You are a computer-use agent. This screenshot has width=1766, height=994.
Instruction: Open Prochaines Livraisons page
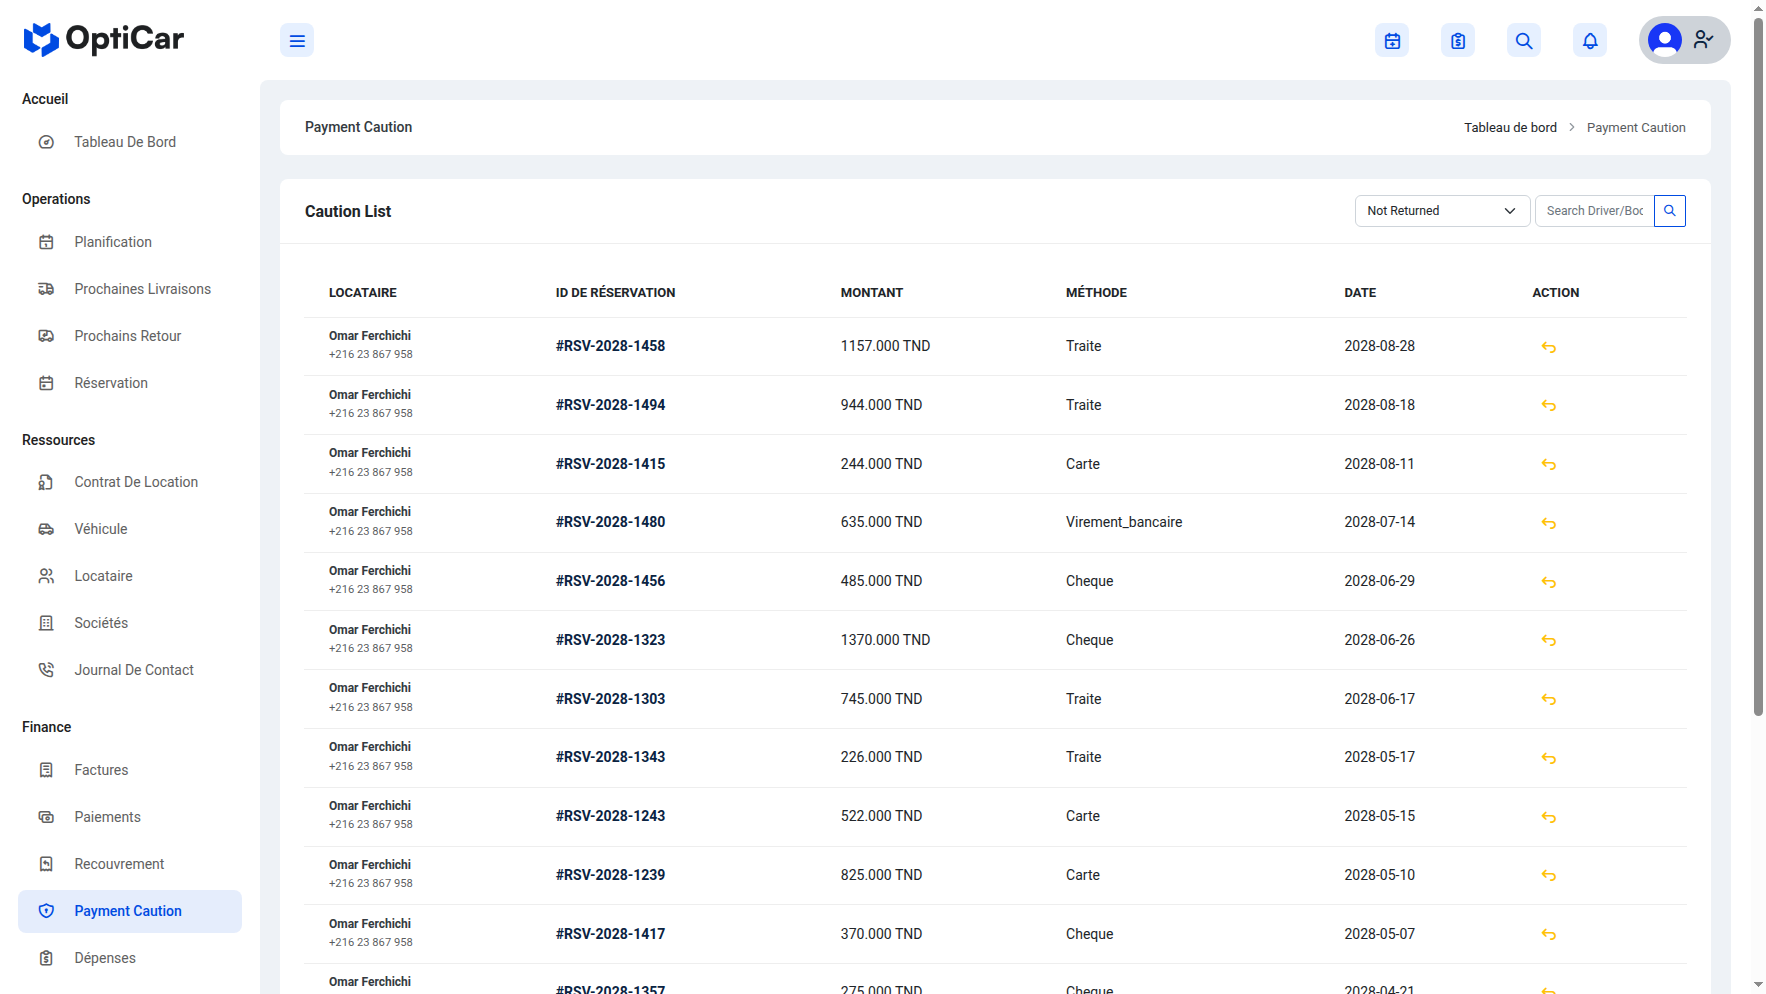130,289
